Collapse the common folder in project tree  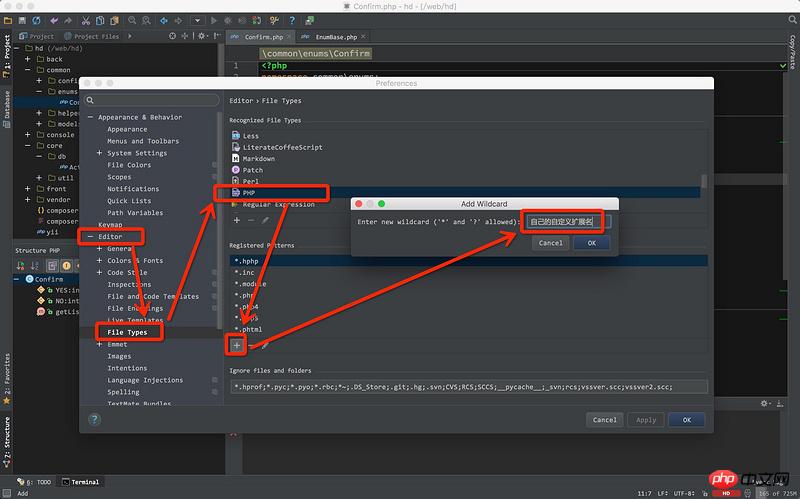pos(28,70)
